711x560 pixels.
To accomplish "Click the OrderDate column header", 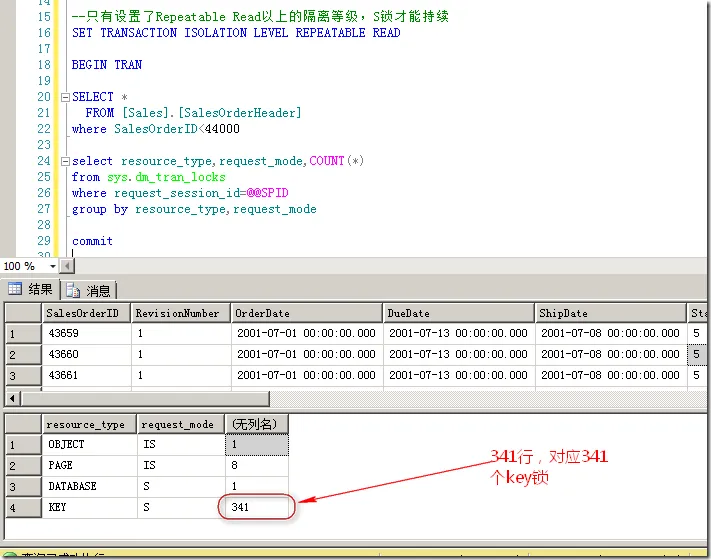I will 305,313.
